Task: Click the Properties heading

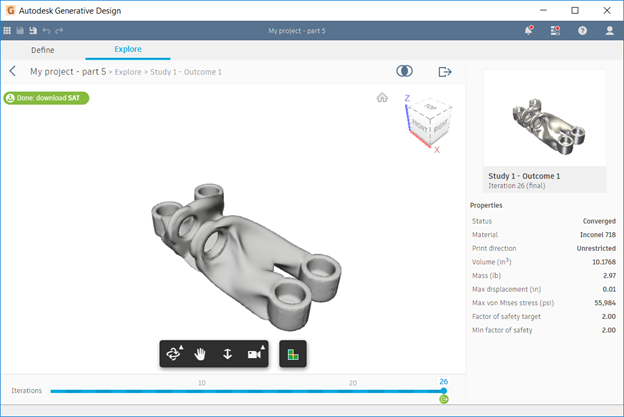Action: click(486, 205)
